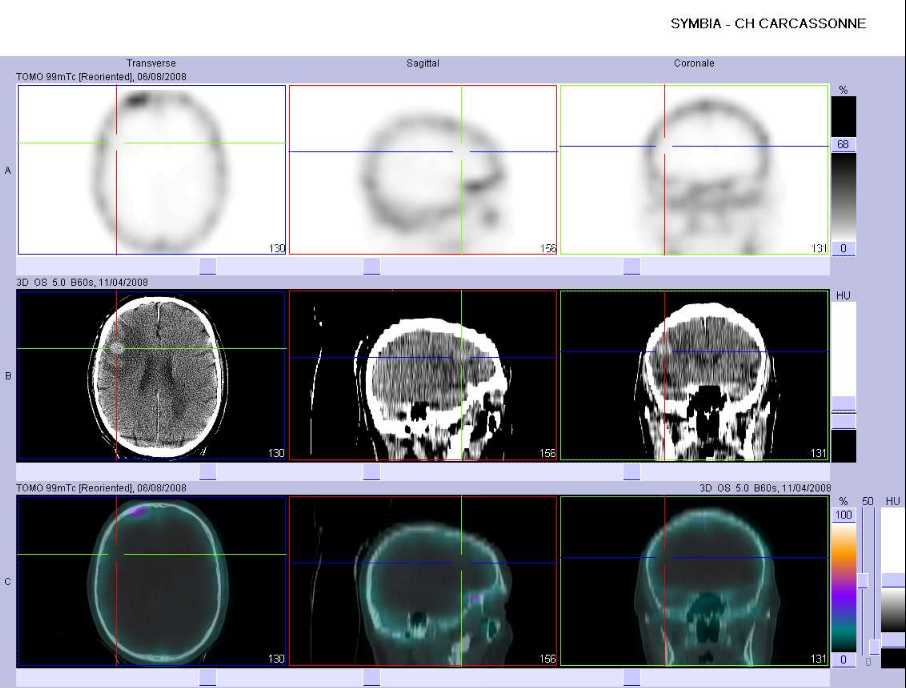Click slice number 130 in row C transverse

(277, 659)
